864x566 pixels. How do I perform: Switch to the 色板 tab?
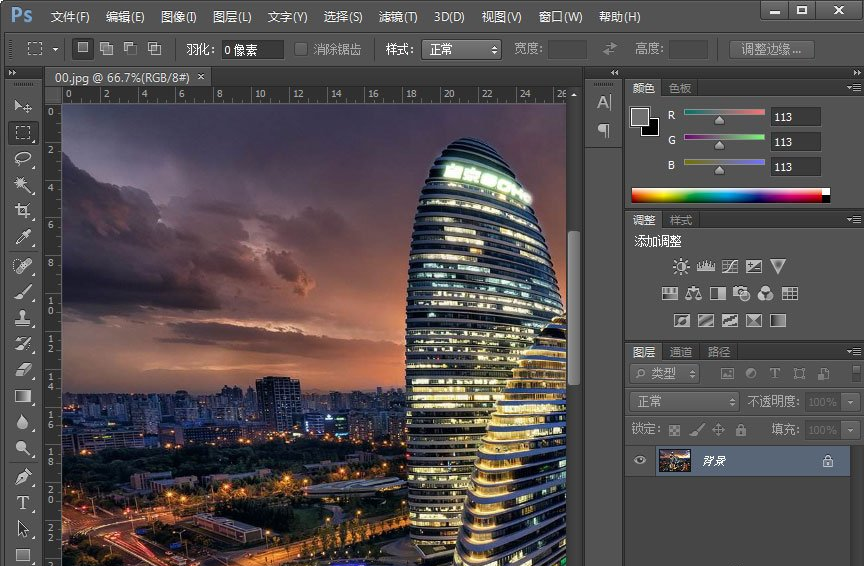680,88
